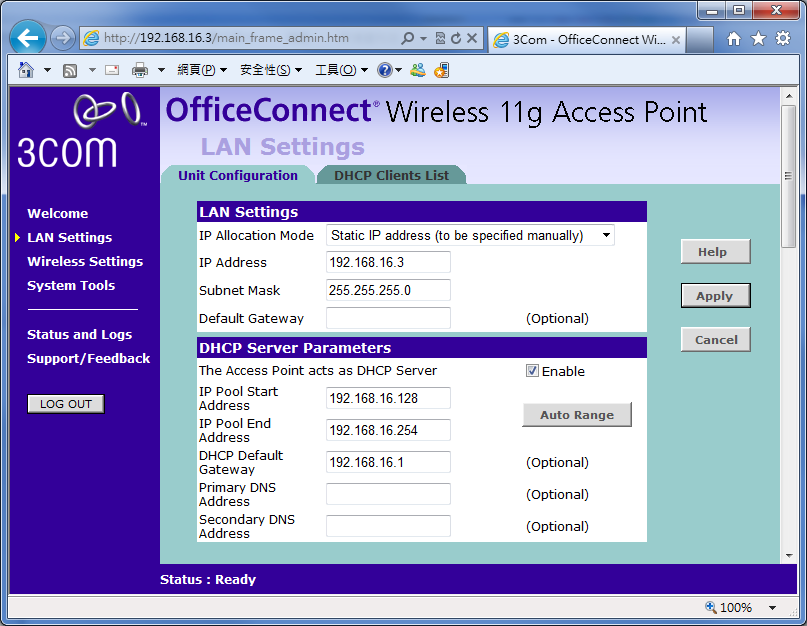Expand the Print dropdown arrow
This screenshot has width=807, height=626.
click(x=161, y=69)
